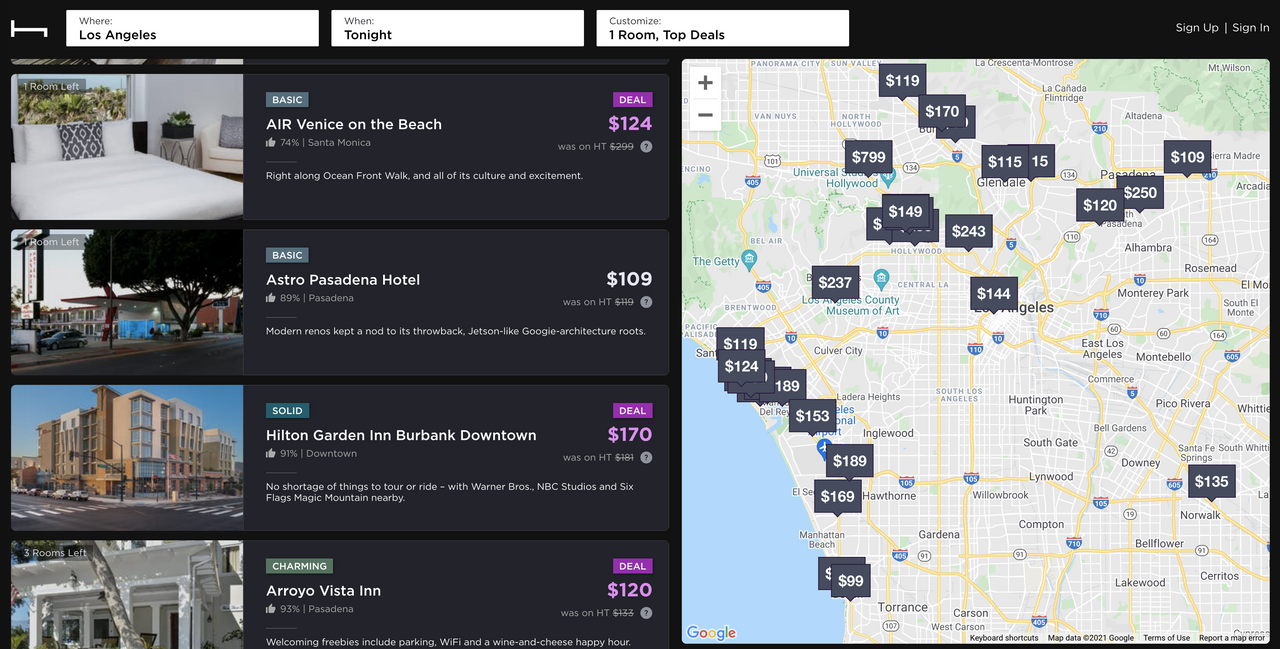
Task: Click the help icon beside AIR Venice price
Action: [646, 147]
